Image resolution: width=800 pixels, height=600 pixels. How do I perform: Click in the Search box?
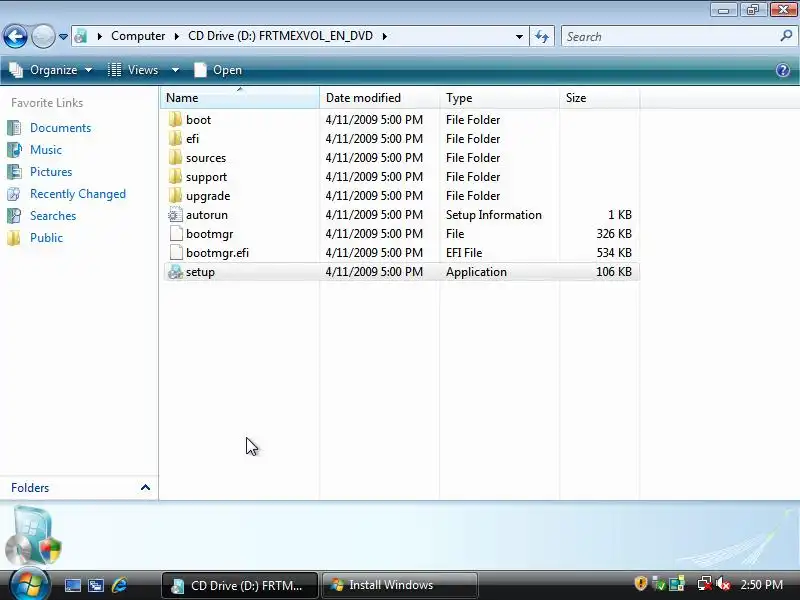[x=671, y=37]
